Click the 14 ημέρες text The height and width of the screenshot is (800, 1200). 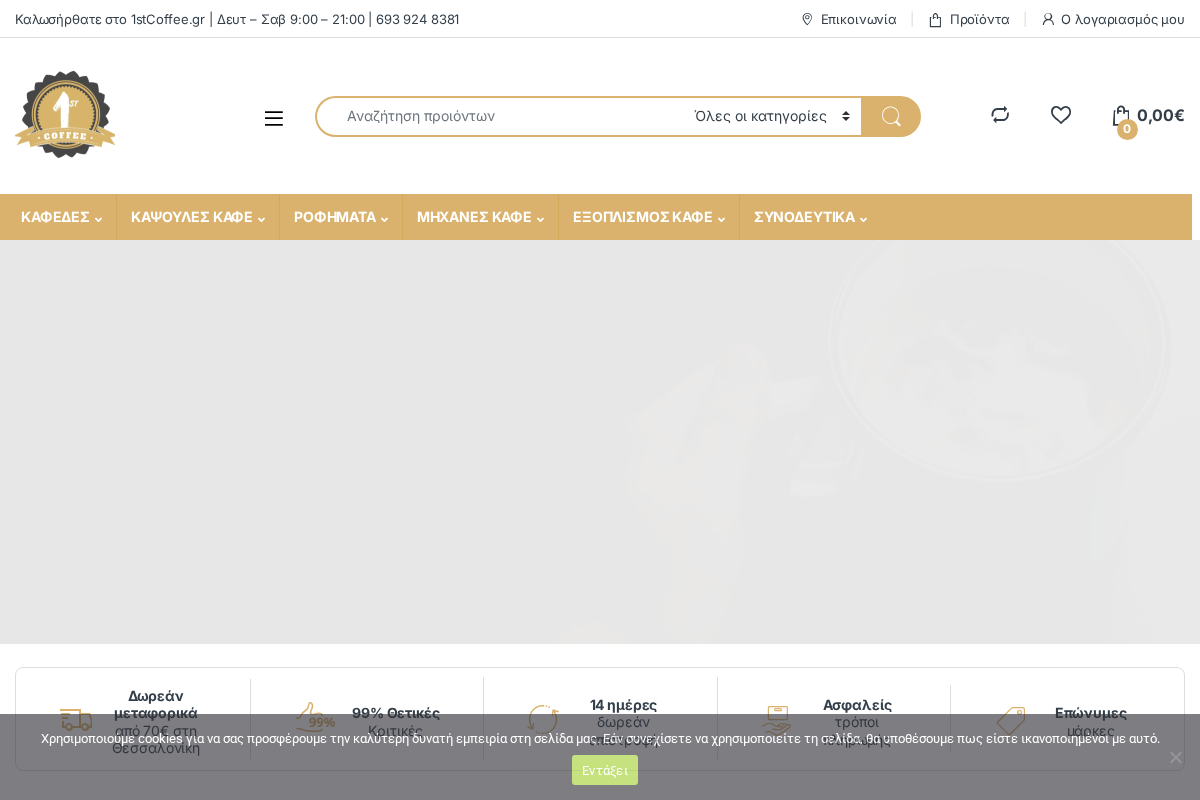click(623, 705)
